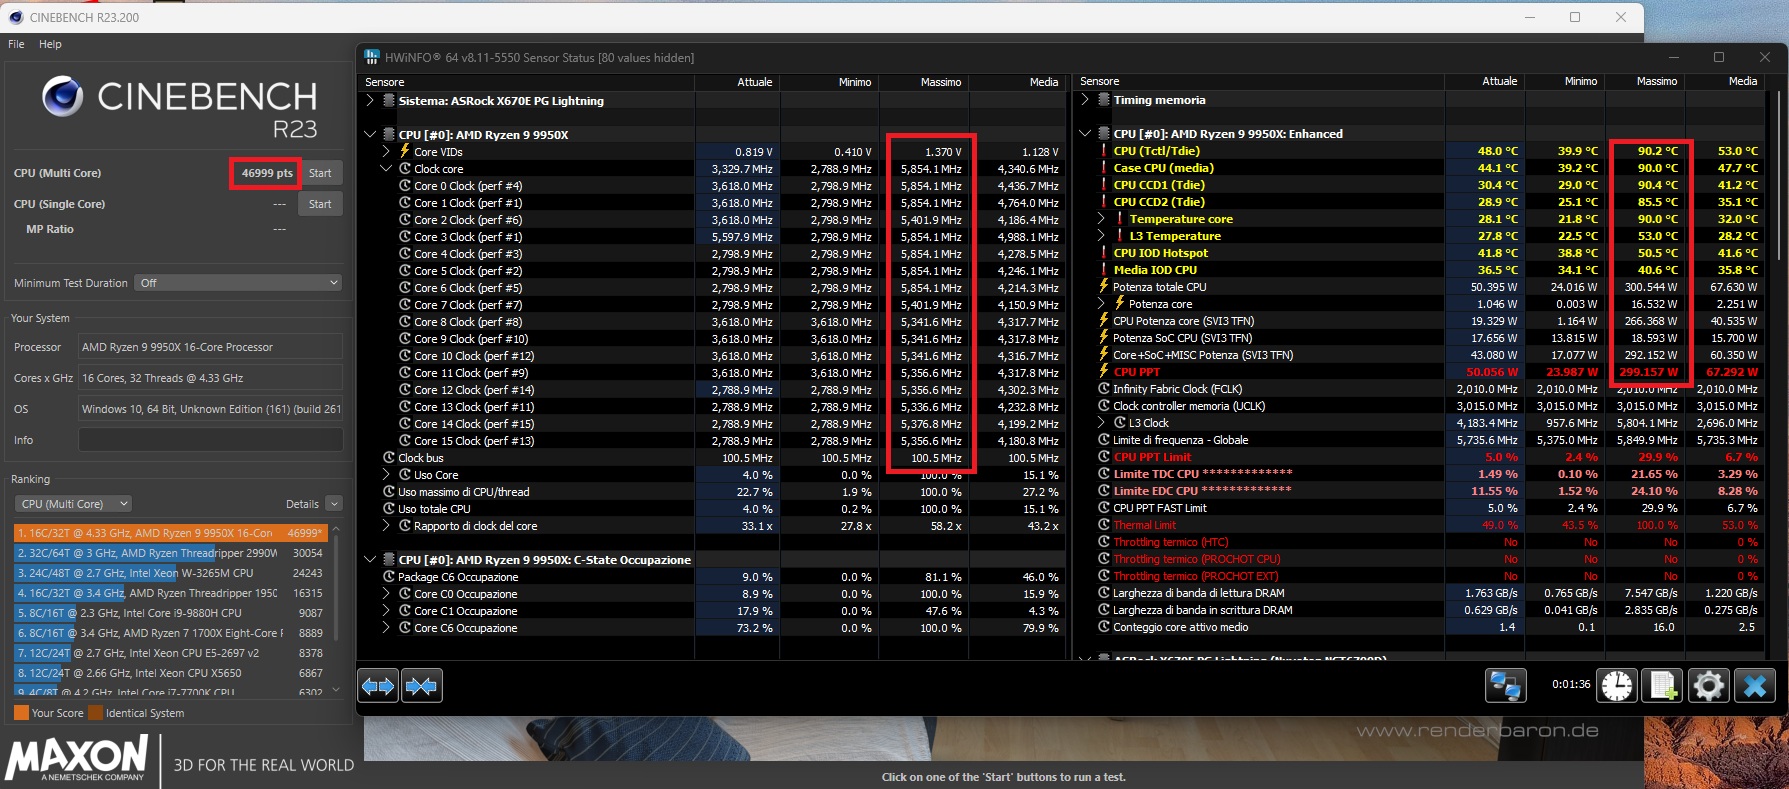Click the Cinebench title bar logo icon
Image resolution: width=1789 pixels, height=789 pixels.
coord(16,17)
